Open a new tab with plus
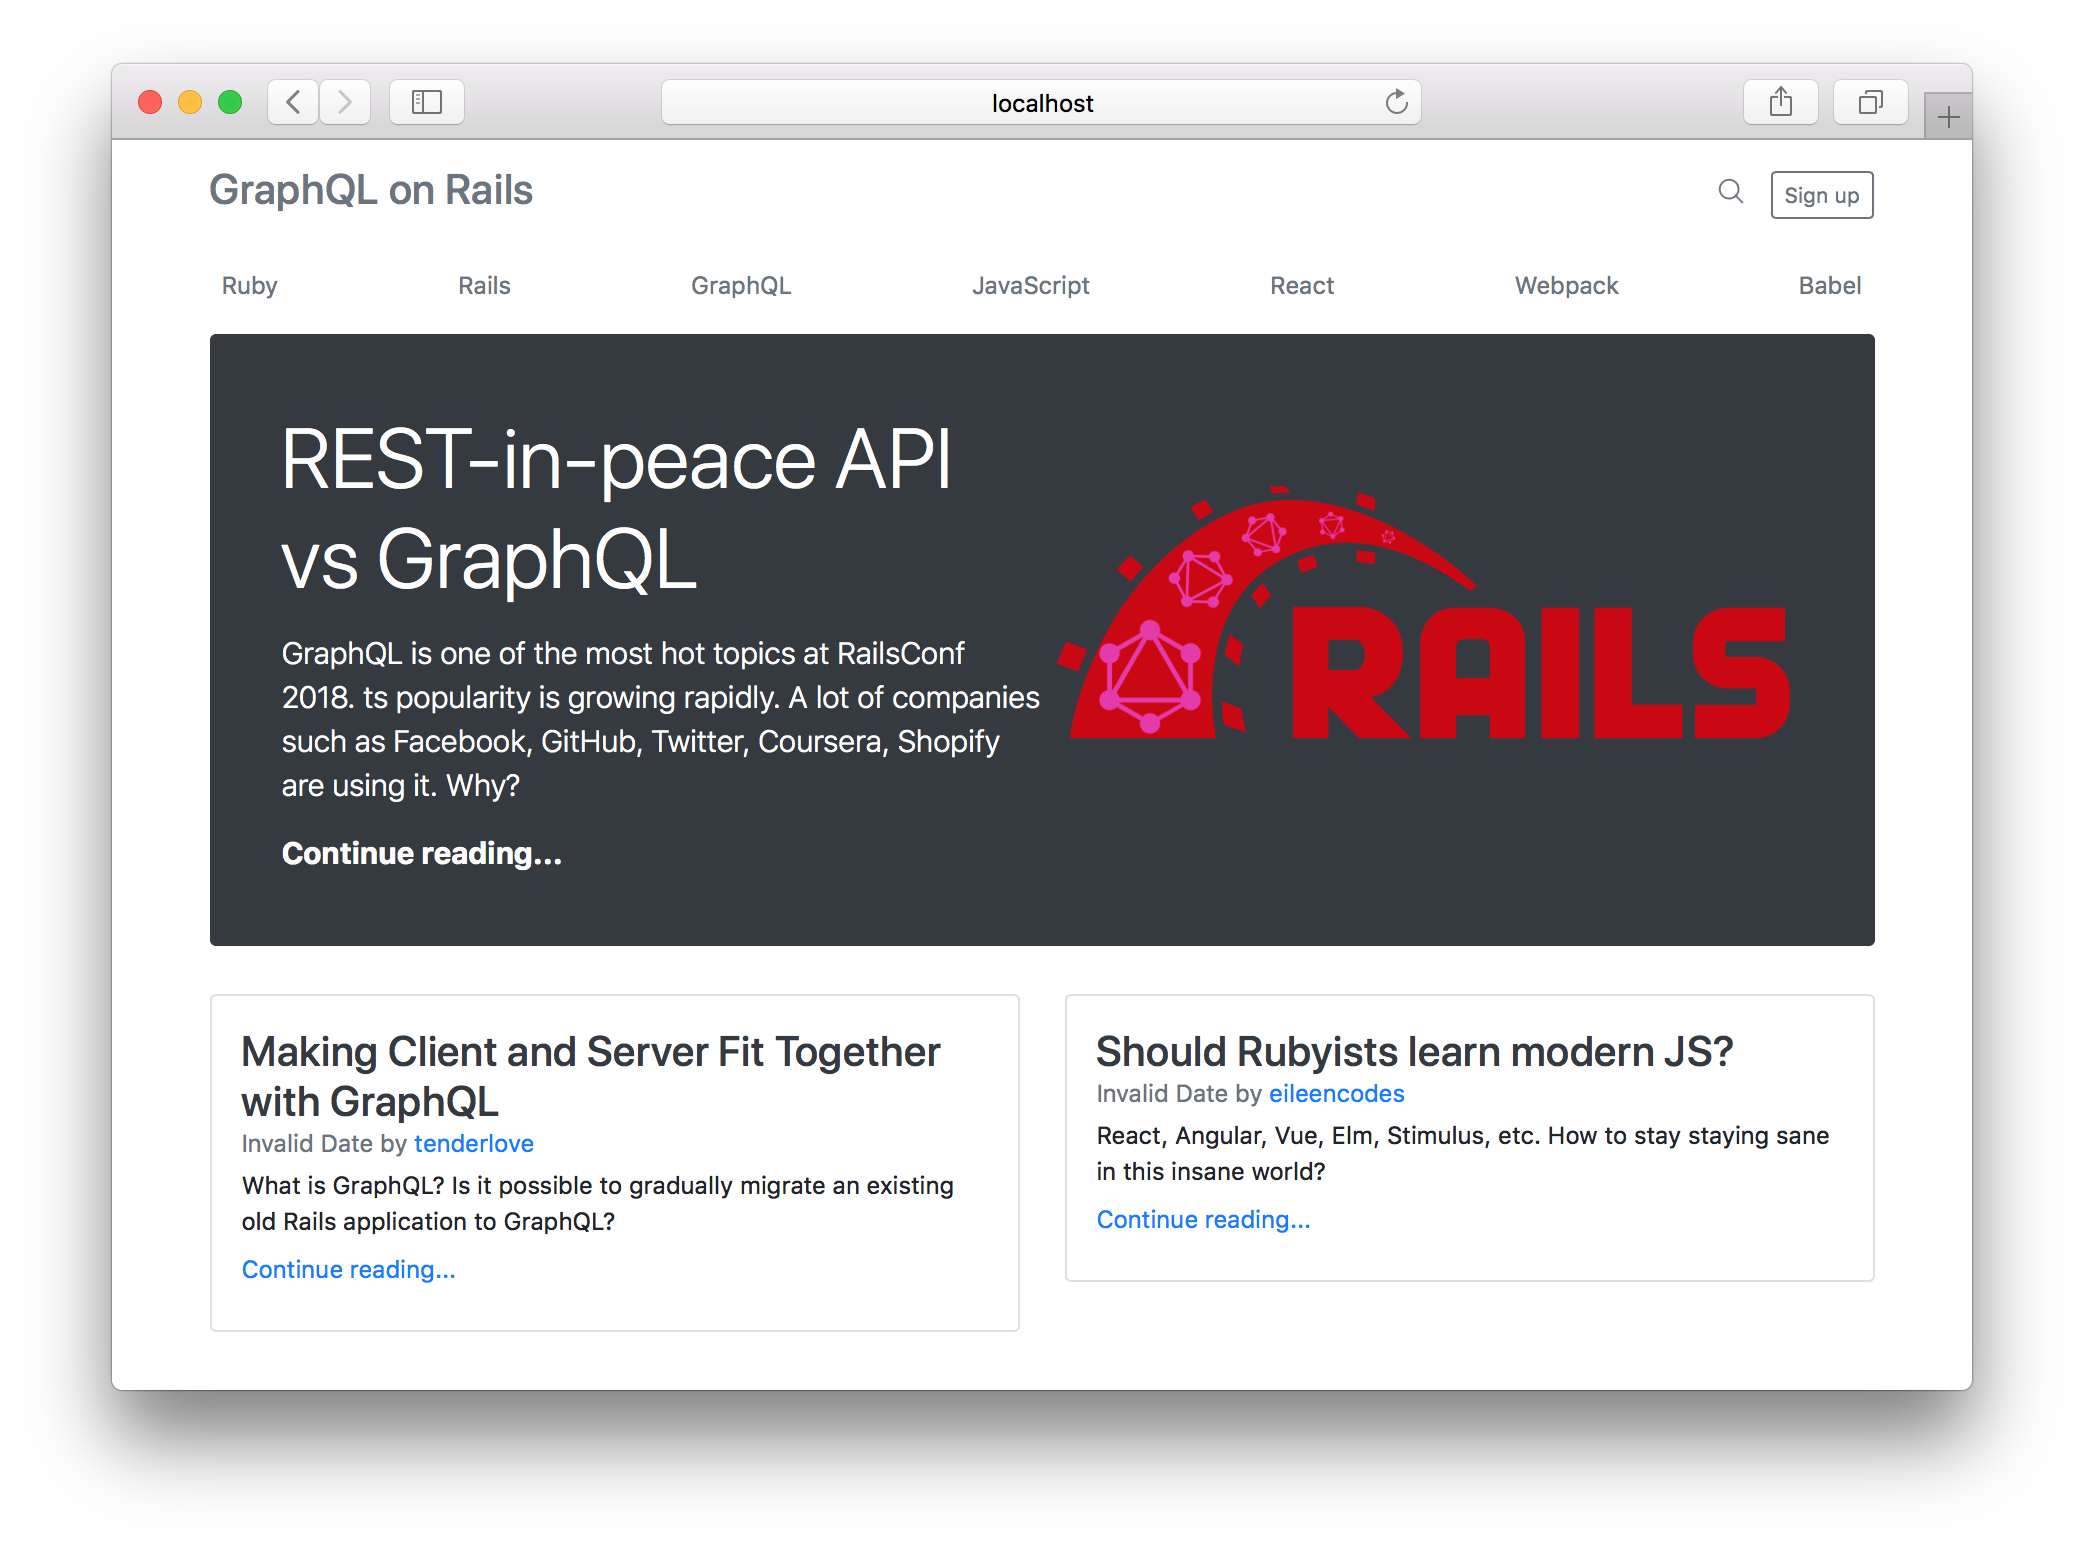This screenshot has width=2084, height=1550. (1948, 118)
